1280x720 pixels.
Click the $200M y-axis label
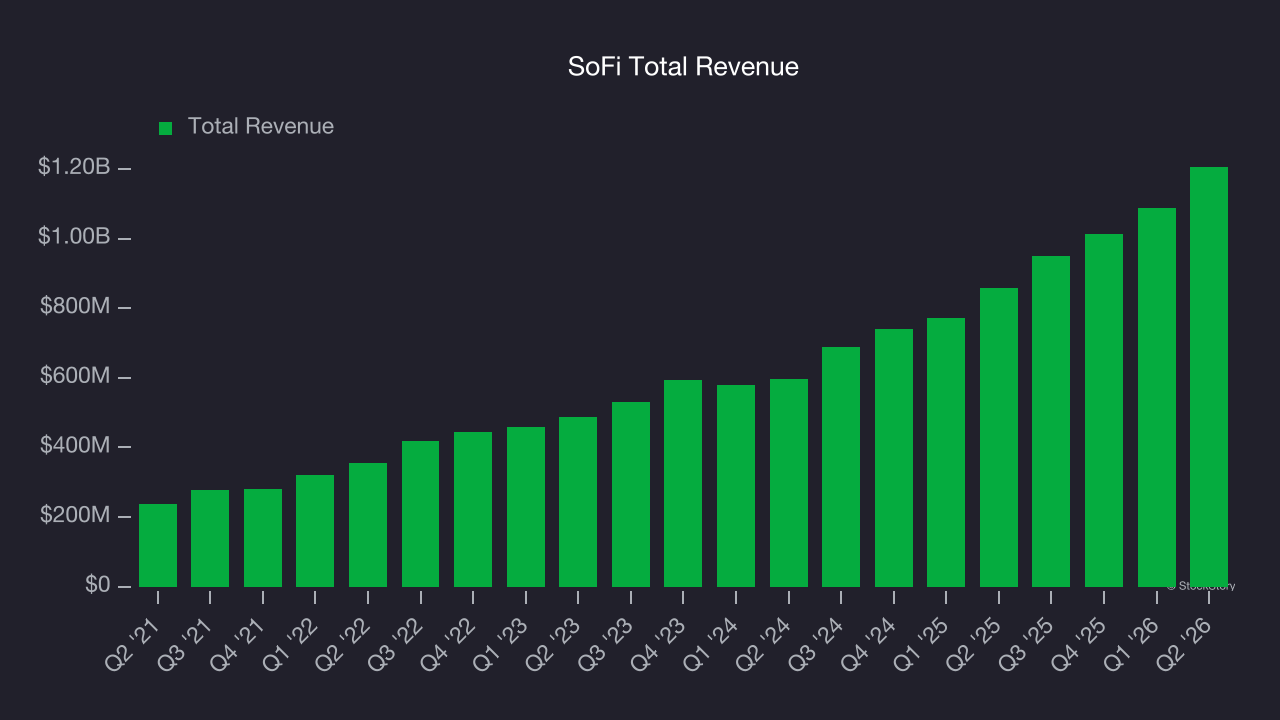tap(75, 516)
